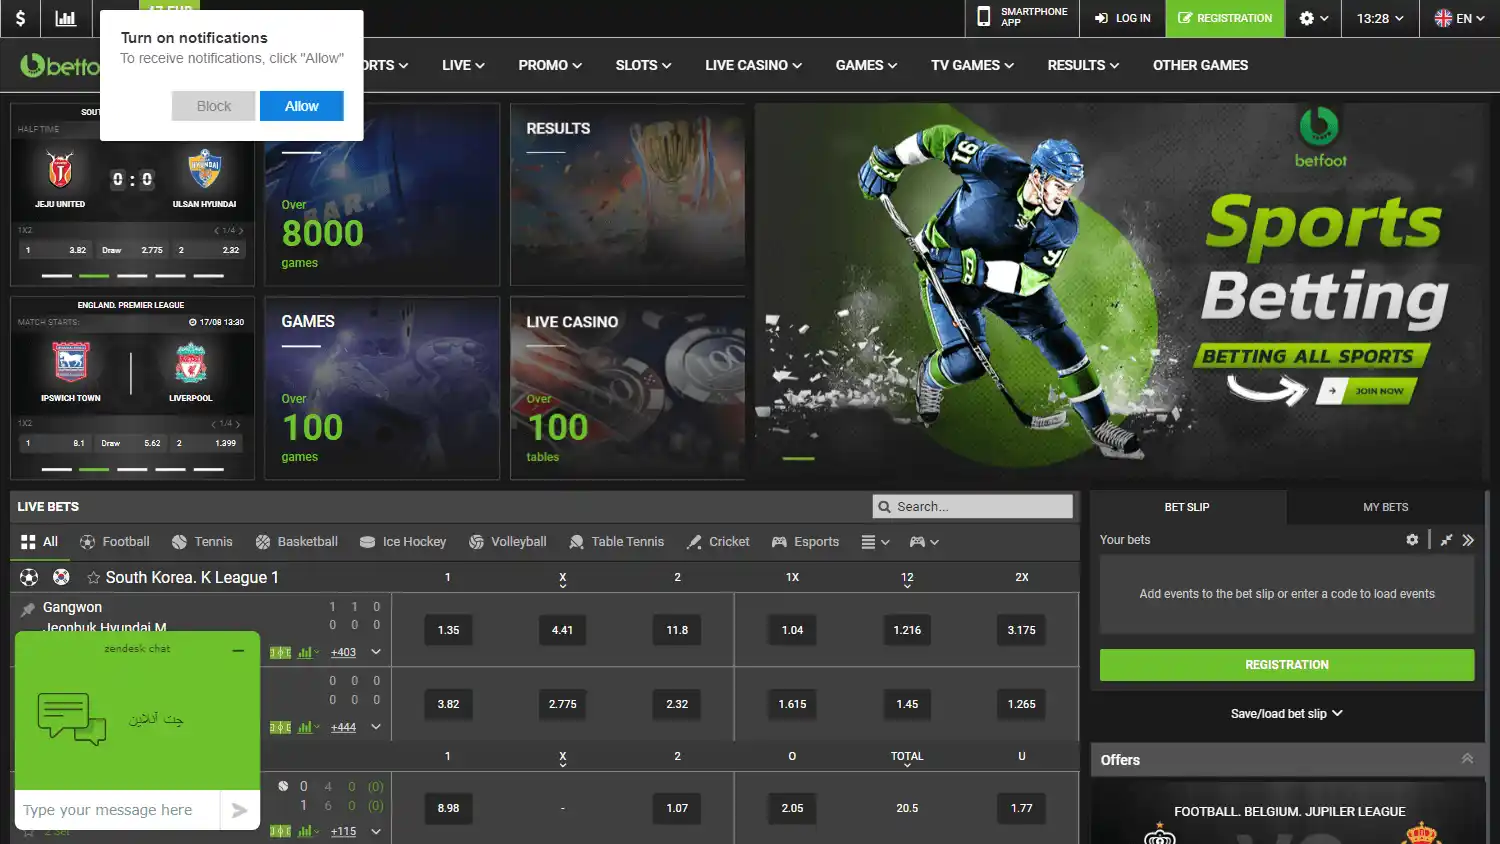The height and width of the screenshot is (844, 1500).
Task: Select the Football sport filter
Action: [x=114, y=542]
